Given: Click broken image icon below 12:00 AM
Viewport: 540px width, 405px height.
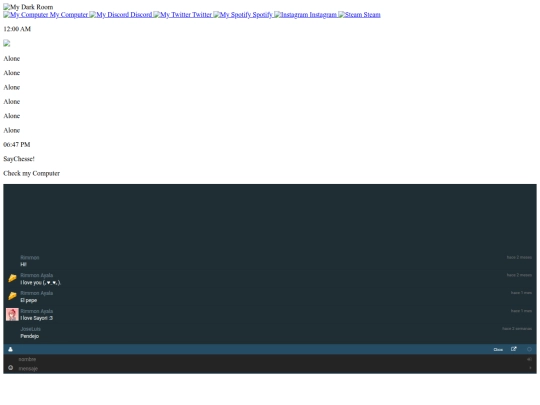Looking at the screenshot, I should pyautogui.click(x=7, y=43).
